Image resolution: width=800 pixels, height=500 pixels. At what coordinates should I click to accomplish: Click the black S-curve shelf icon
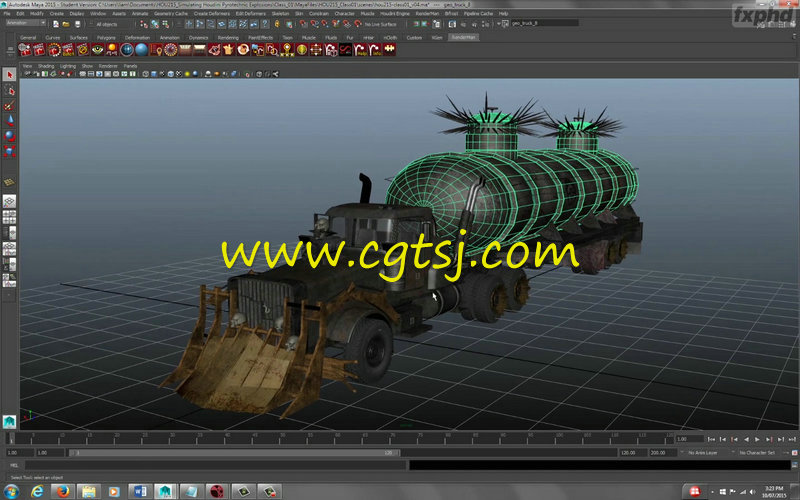345,49
